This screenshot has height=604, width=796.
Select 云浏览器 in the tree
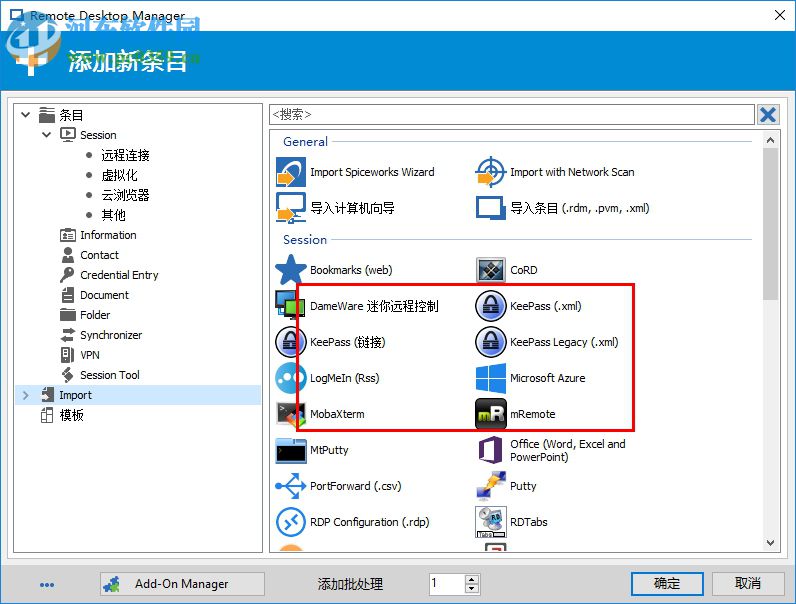pos(125,195)
